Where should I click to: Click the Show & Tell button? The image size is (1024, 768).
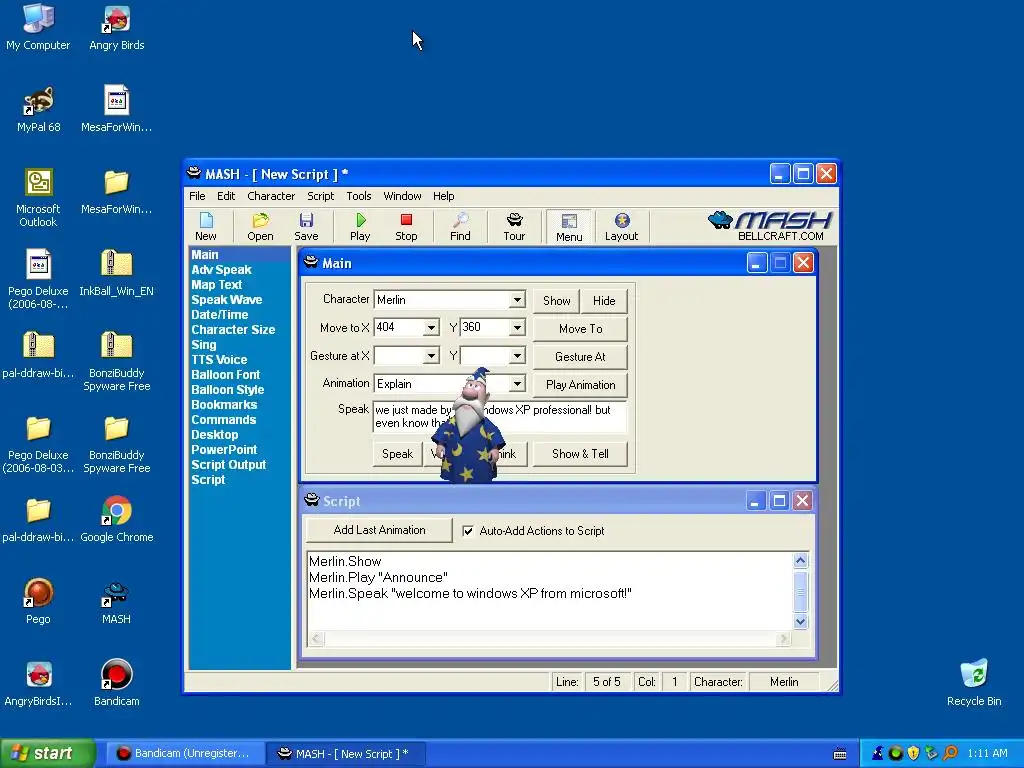(x=581, y=454)
